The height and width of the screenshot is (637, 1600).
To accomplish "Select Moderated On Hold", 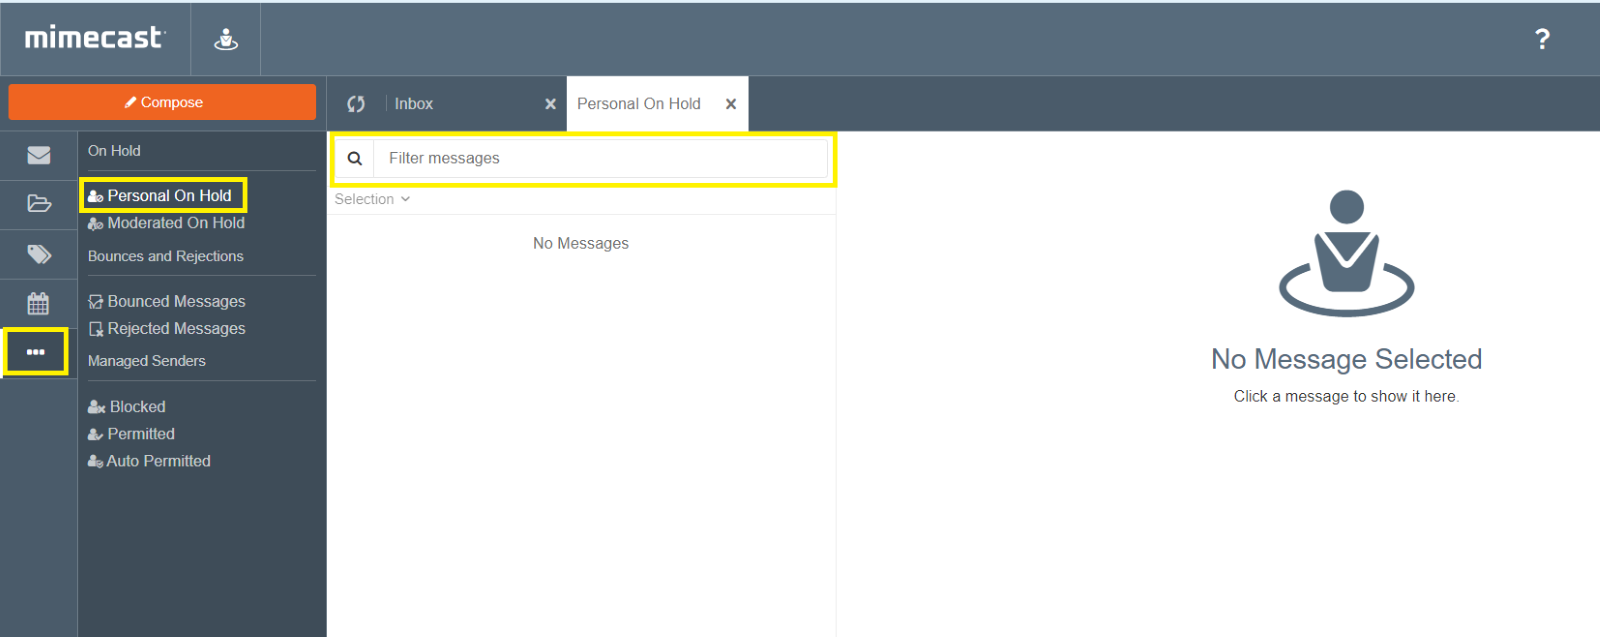I will [x=166, y=223].
